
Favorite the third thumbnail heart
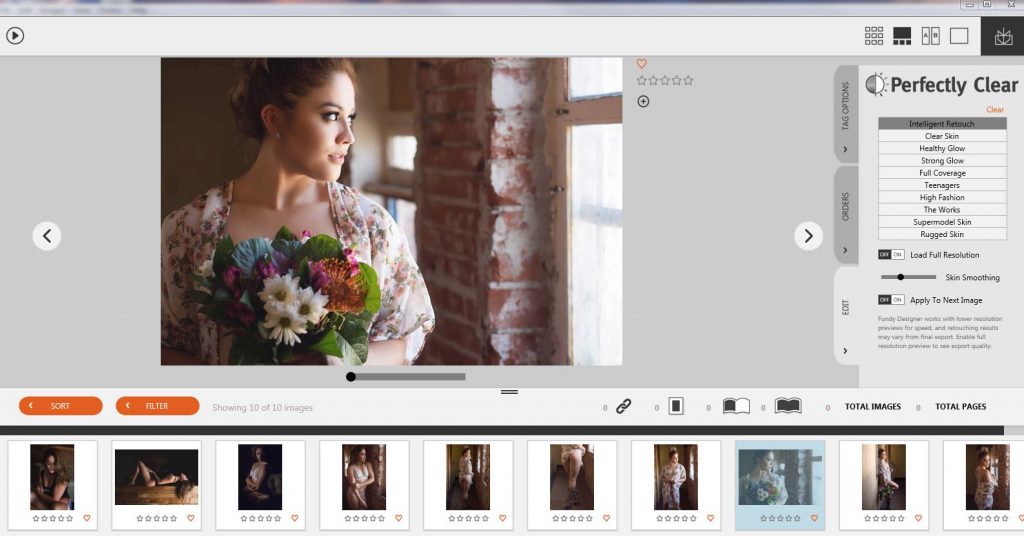click(x=295, y=518)
